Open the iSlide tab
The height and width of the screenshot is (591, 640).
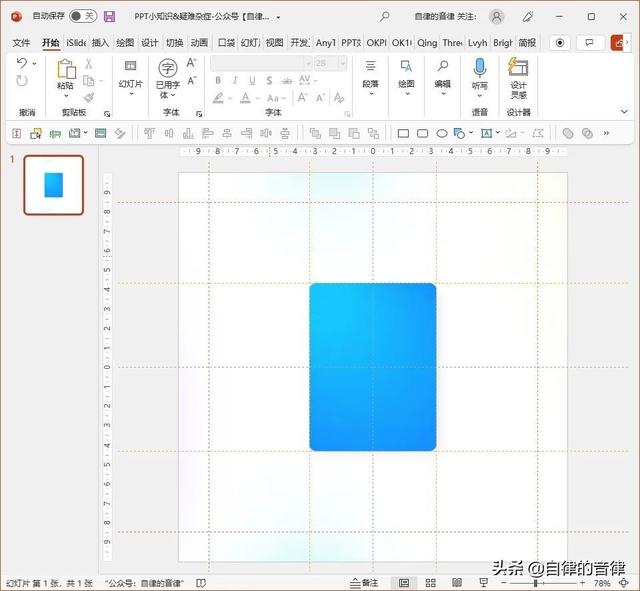click(76, 42)
